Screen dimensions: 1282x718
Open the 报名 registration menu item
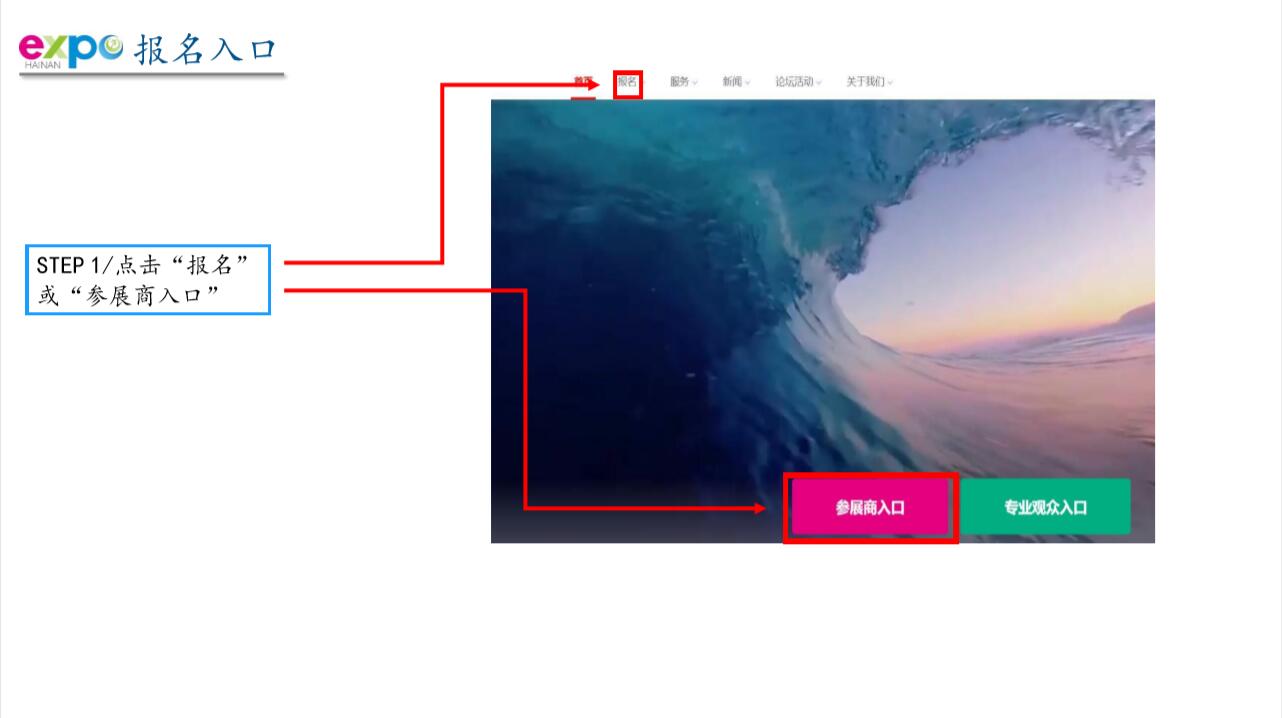point(627,82)
